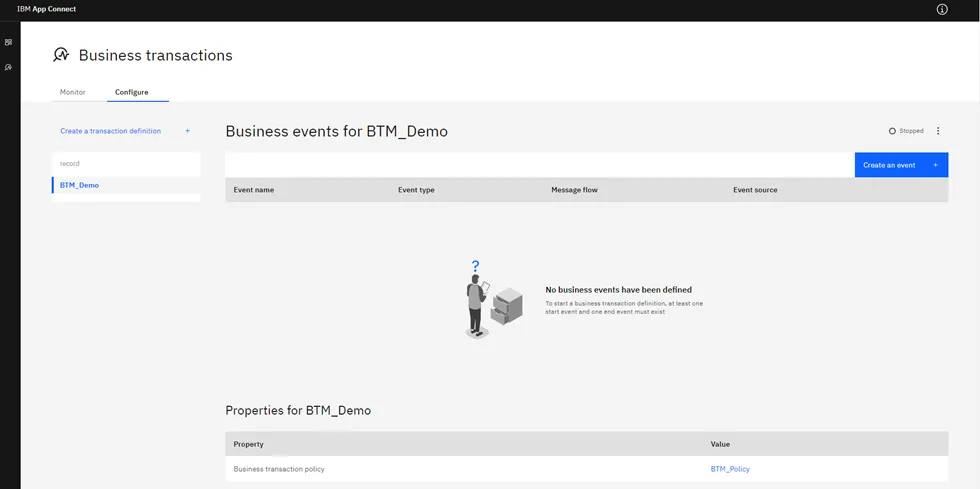Click the Business events for BTM_Demo heading
The height and width of the screenshot is (489, 980).
tap(336, 131)
